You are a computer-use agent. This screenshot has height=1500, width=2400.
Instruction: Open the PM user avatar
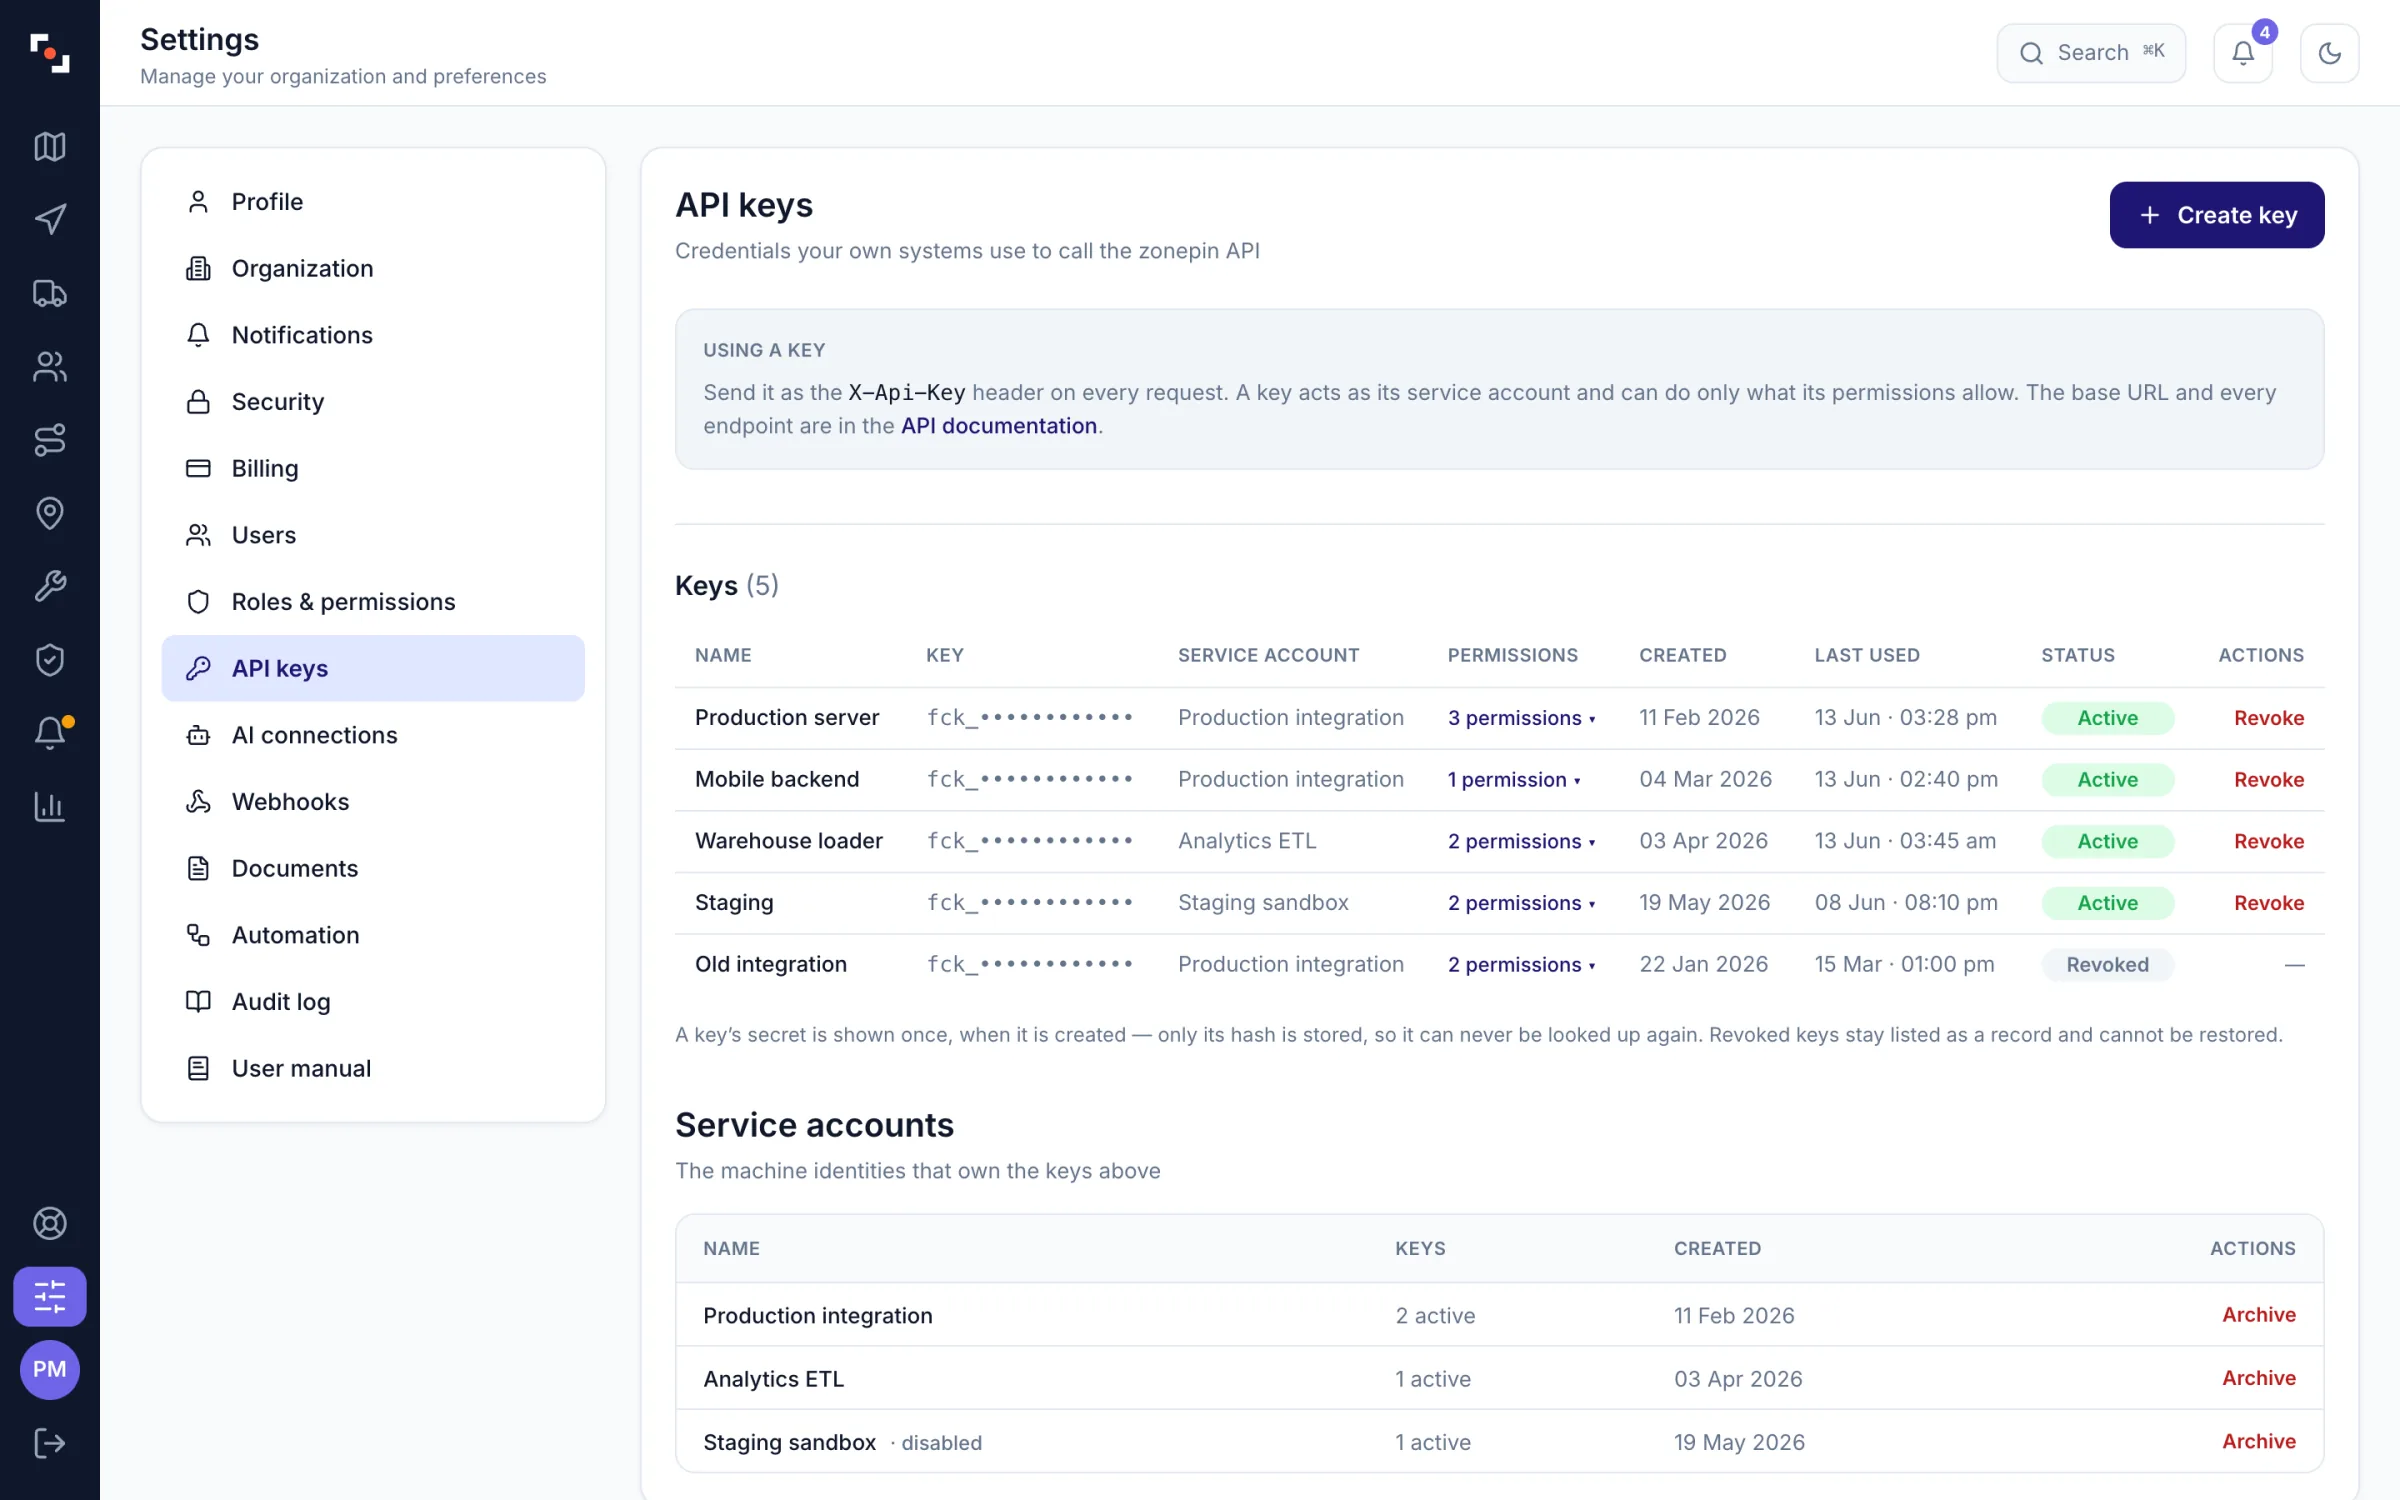click(50, 1369)
